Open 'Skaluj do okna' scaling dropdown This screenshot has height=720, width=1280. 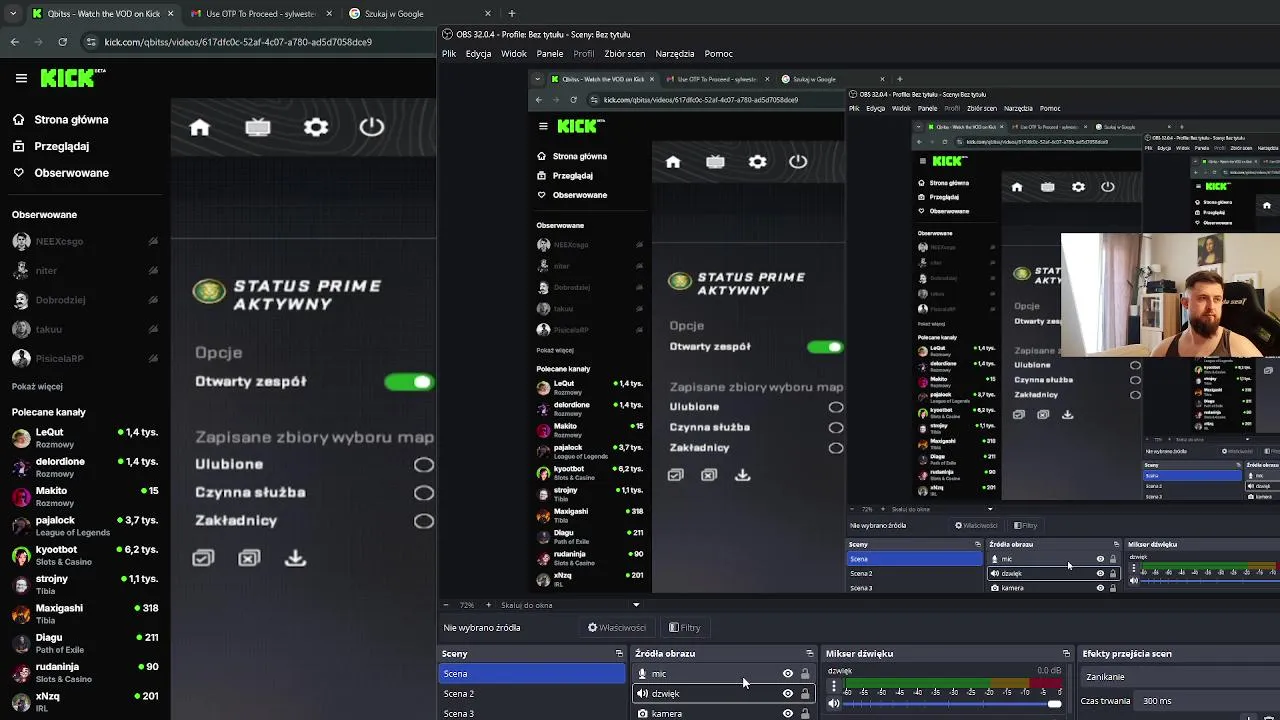571,605
